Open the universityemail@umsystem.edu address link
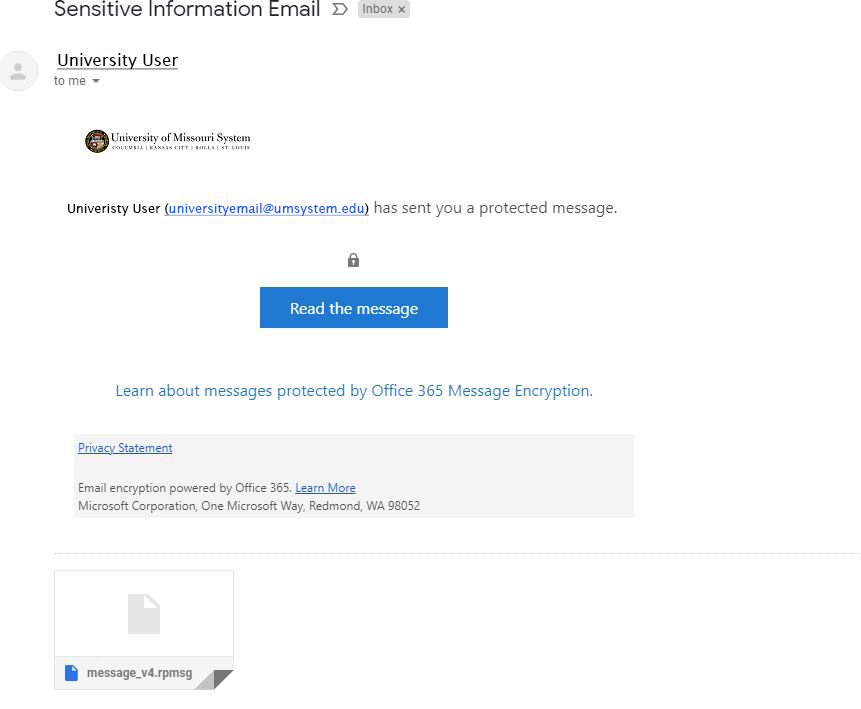 [266, 209]
